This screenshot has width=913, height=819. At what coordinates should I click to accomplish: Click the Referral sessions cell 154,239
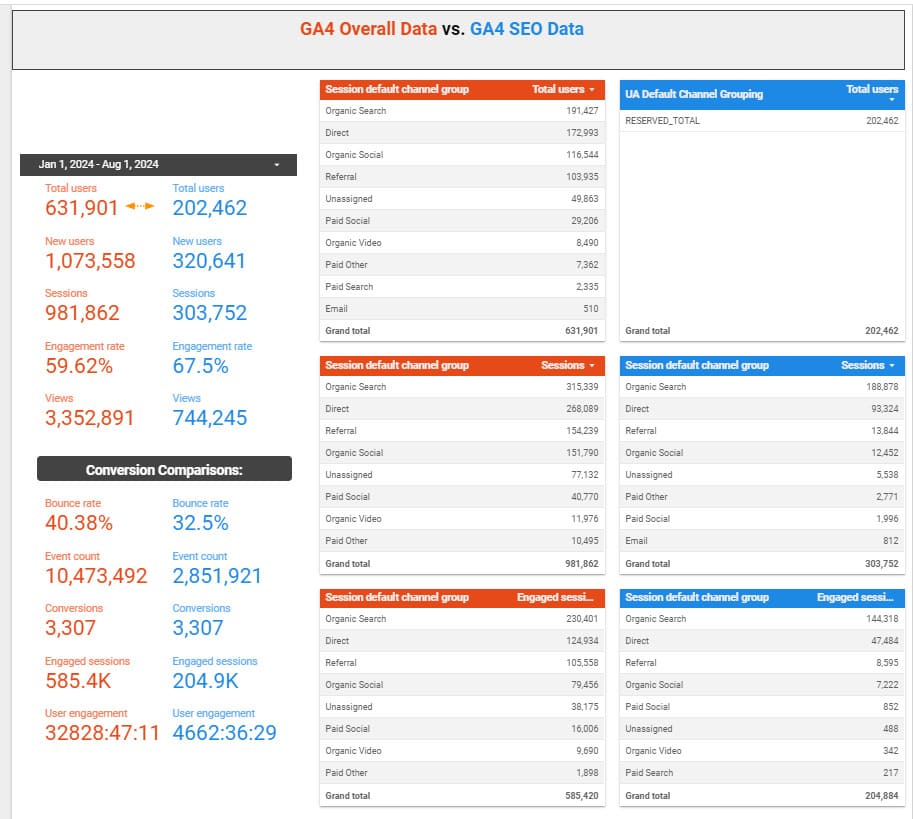pos(582,431)
